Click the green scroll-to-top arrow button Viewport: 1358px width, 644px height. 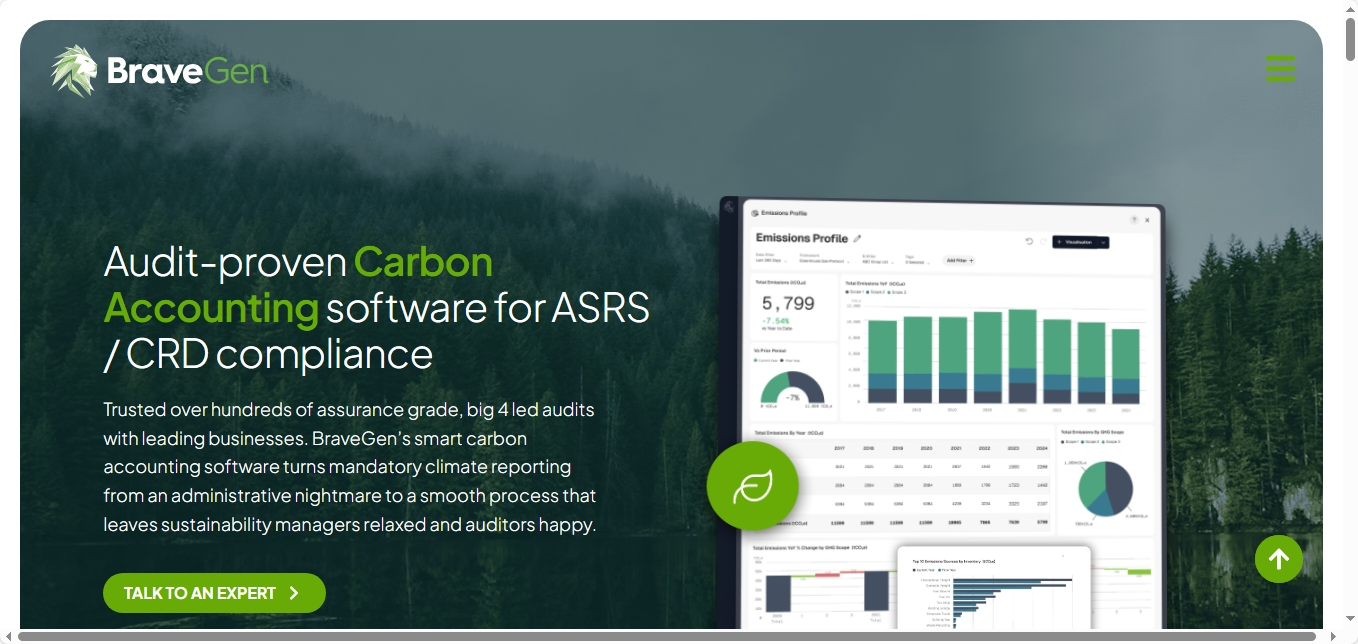(x=1278, y=559)
